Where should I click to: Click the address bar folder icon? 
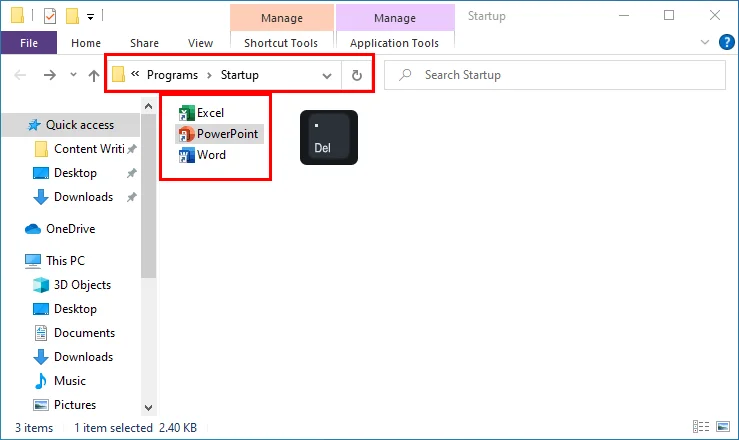[119, 74]
